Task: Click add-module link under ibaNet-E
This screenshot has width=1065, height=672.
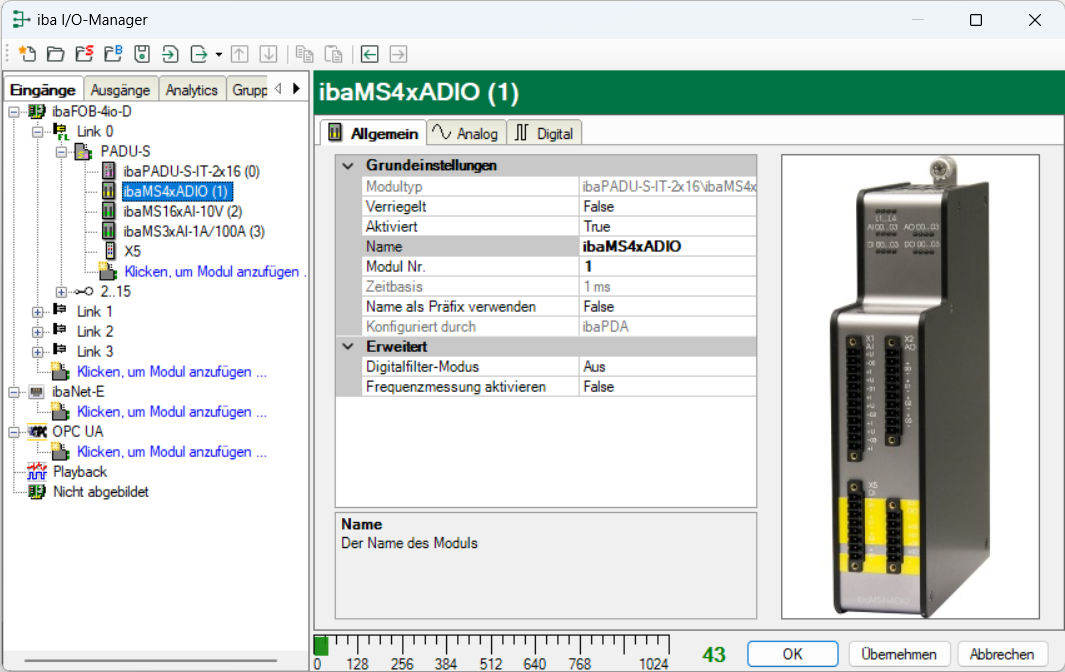Action: coord(171,412)
